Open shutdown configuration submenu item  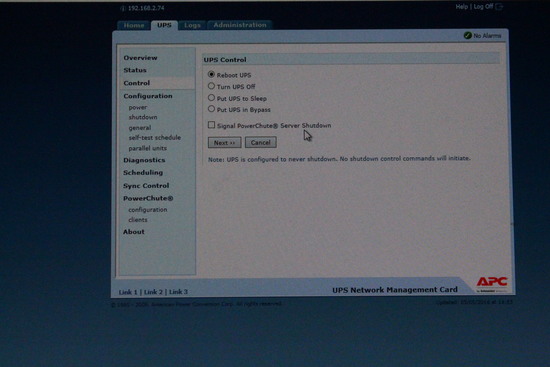click(x=143, y=117)
